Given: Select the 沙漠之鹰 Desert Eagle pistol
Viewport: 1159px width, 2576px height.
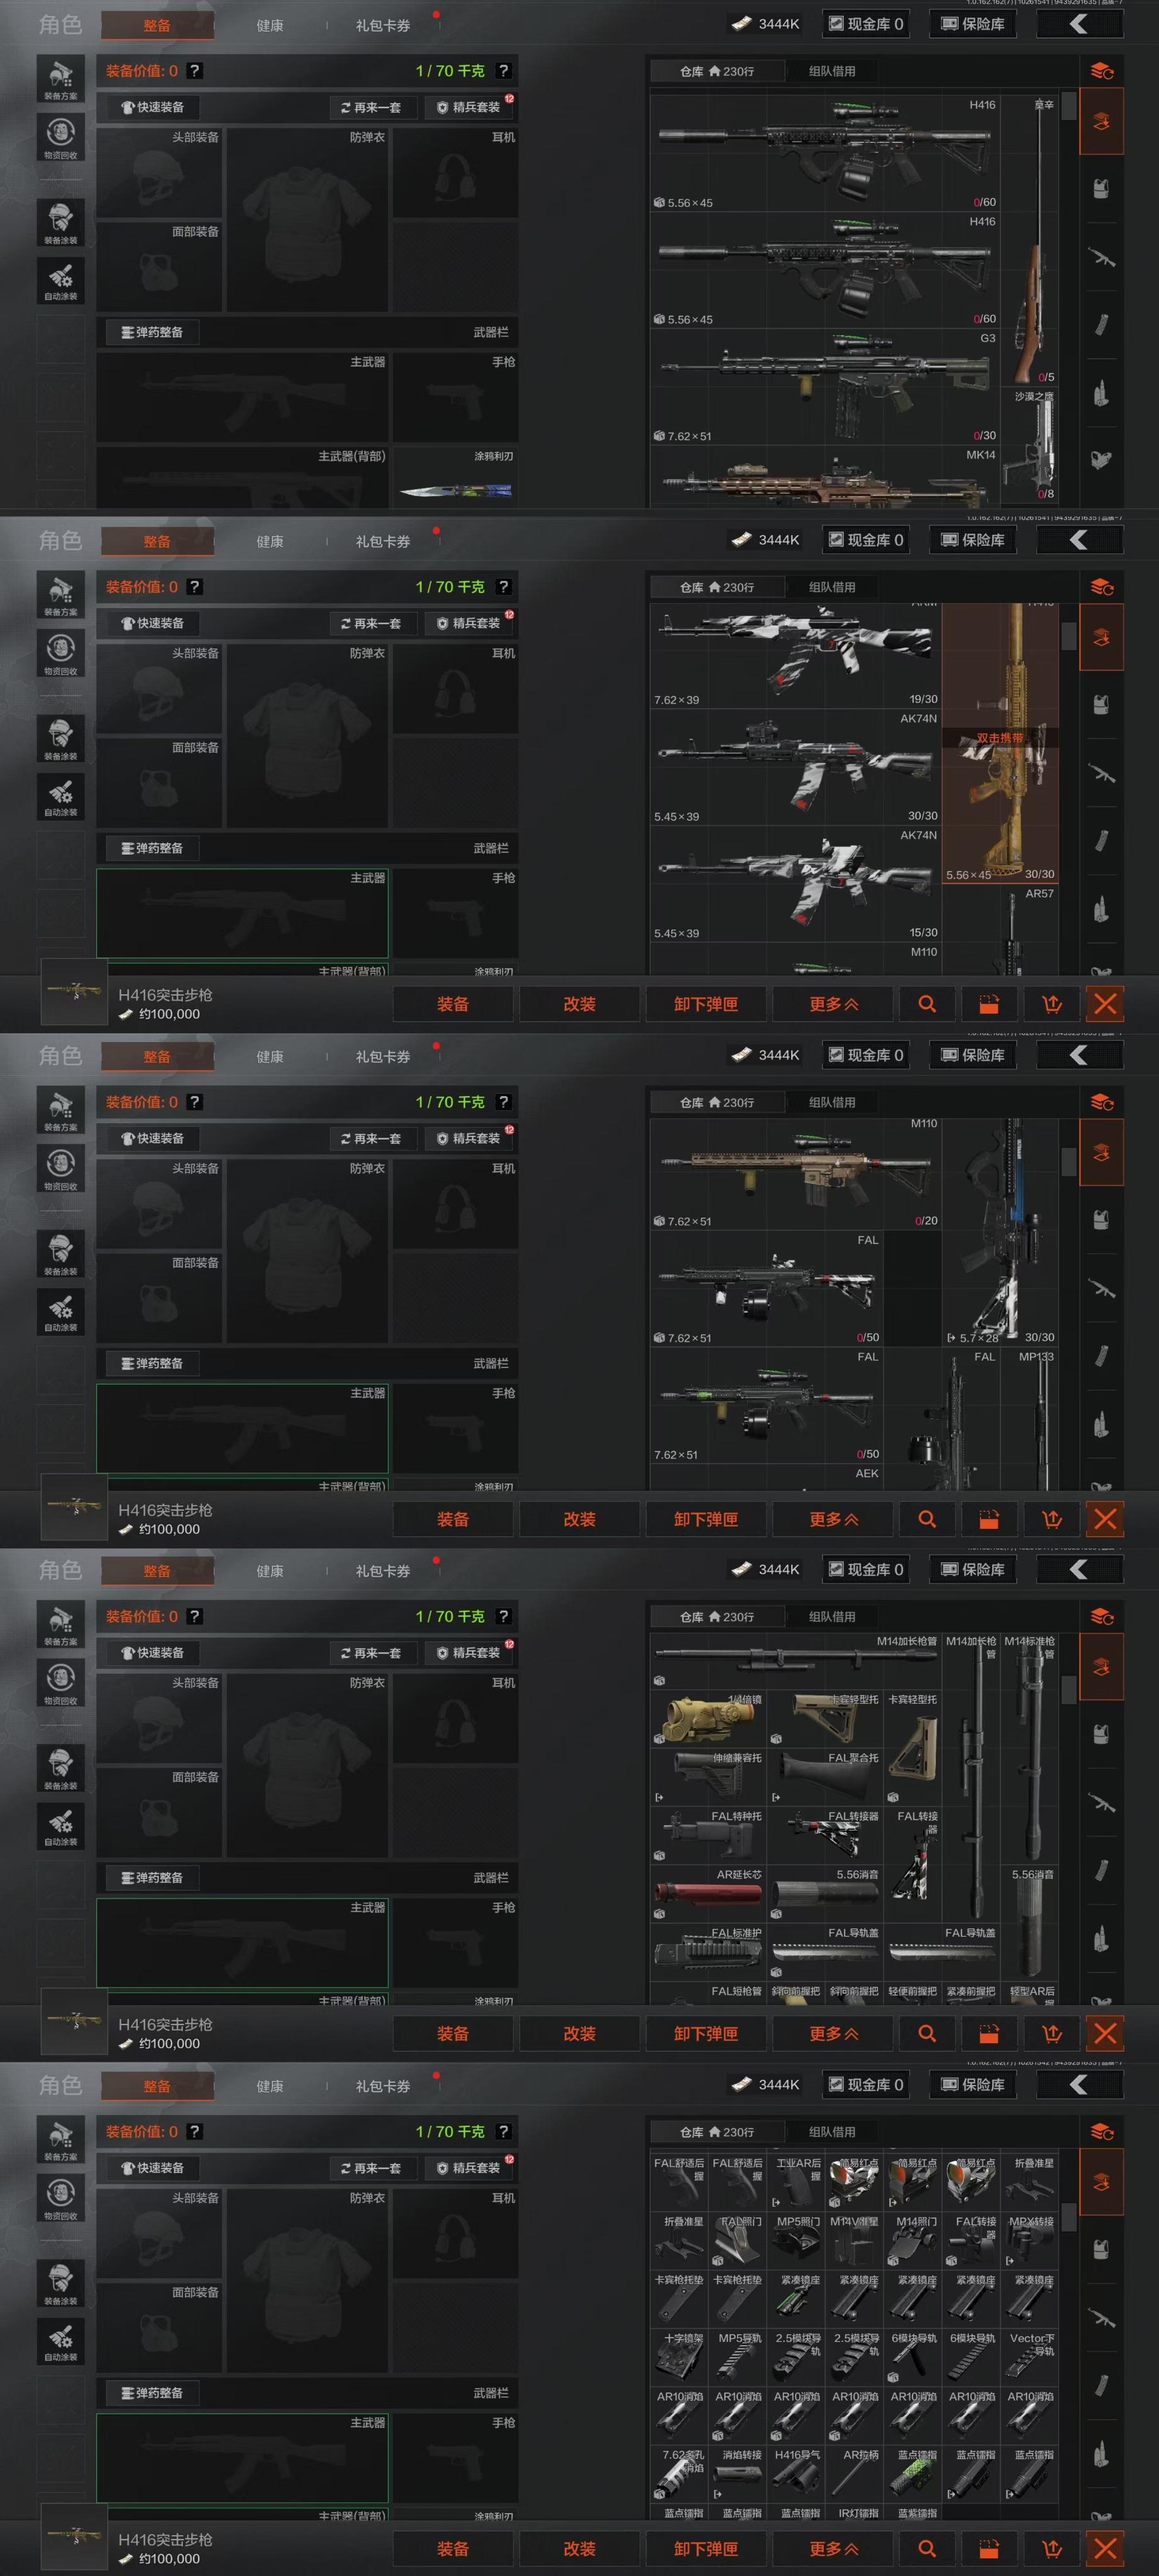Looking at the screenshot, I should [1030, 445].
